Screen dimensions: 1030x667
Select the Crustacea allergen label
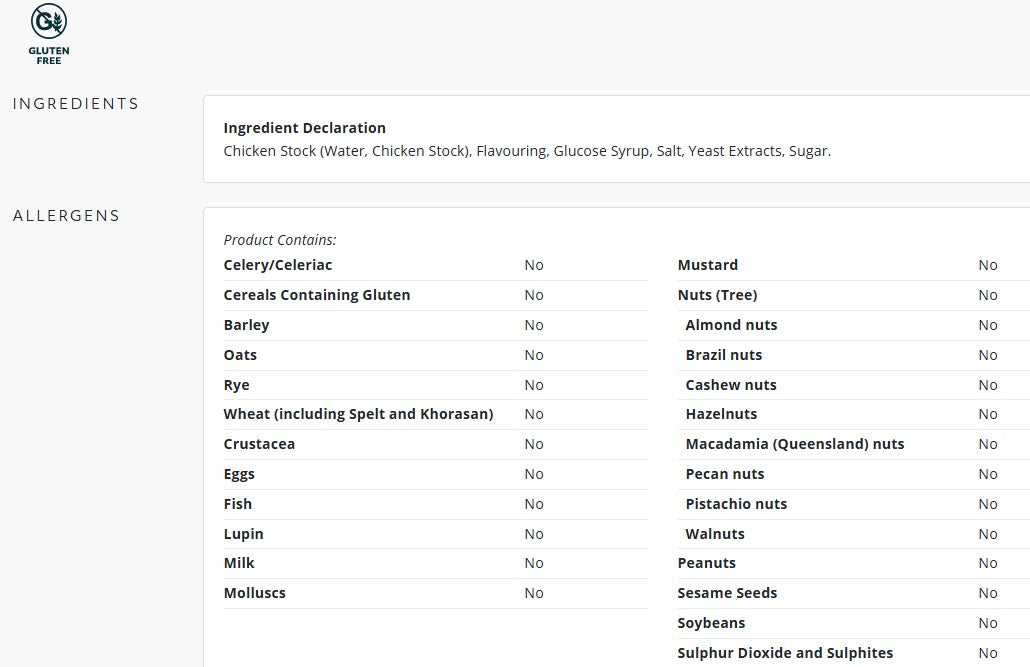259,444
